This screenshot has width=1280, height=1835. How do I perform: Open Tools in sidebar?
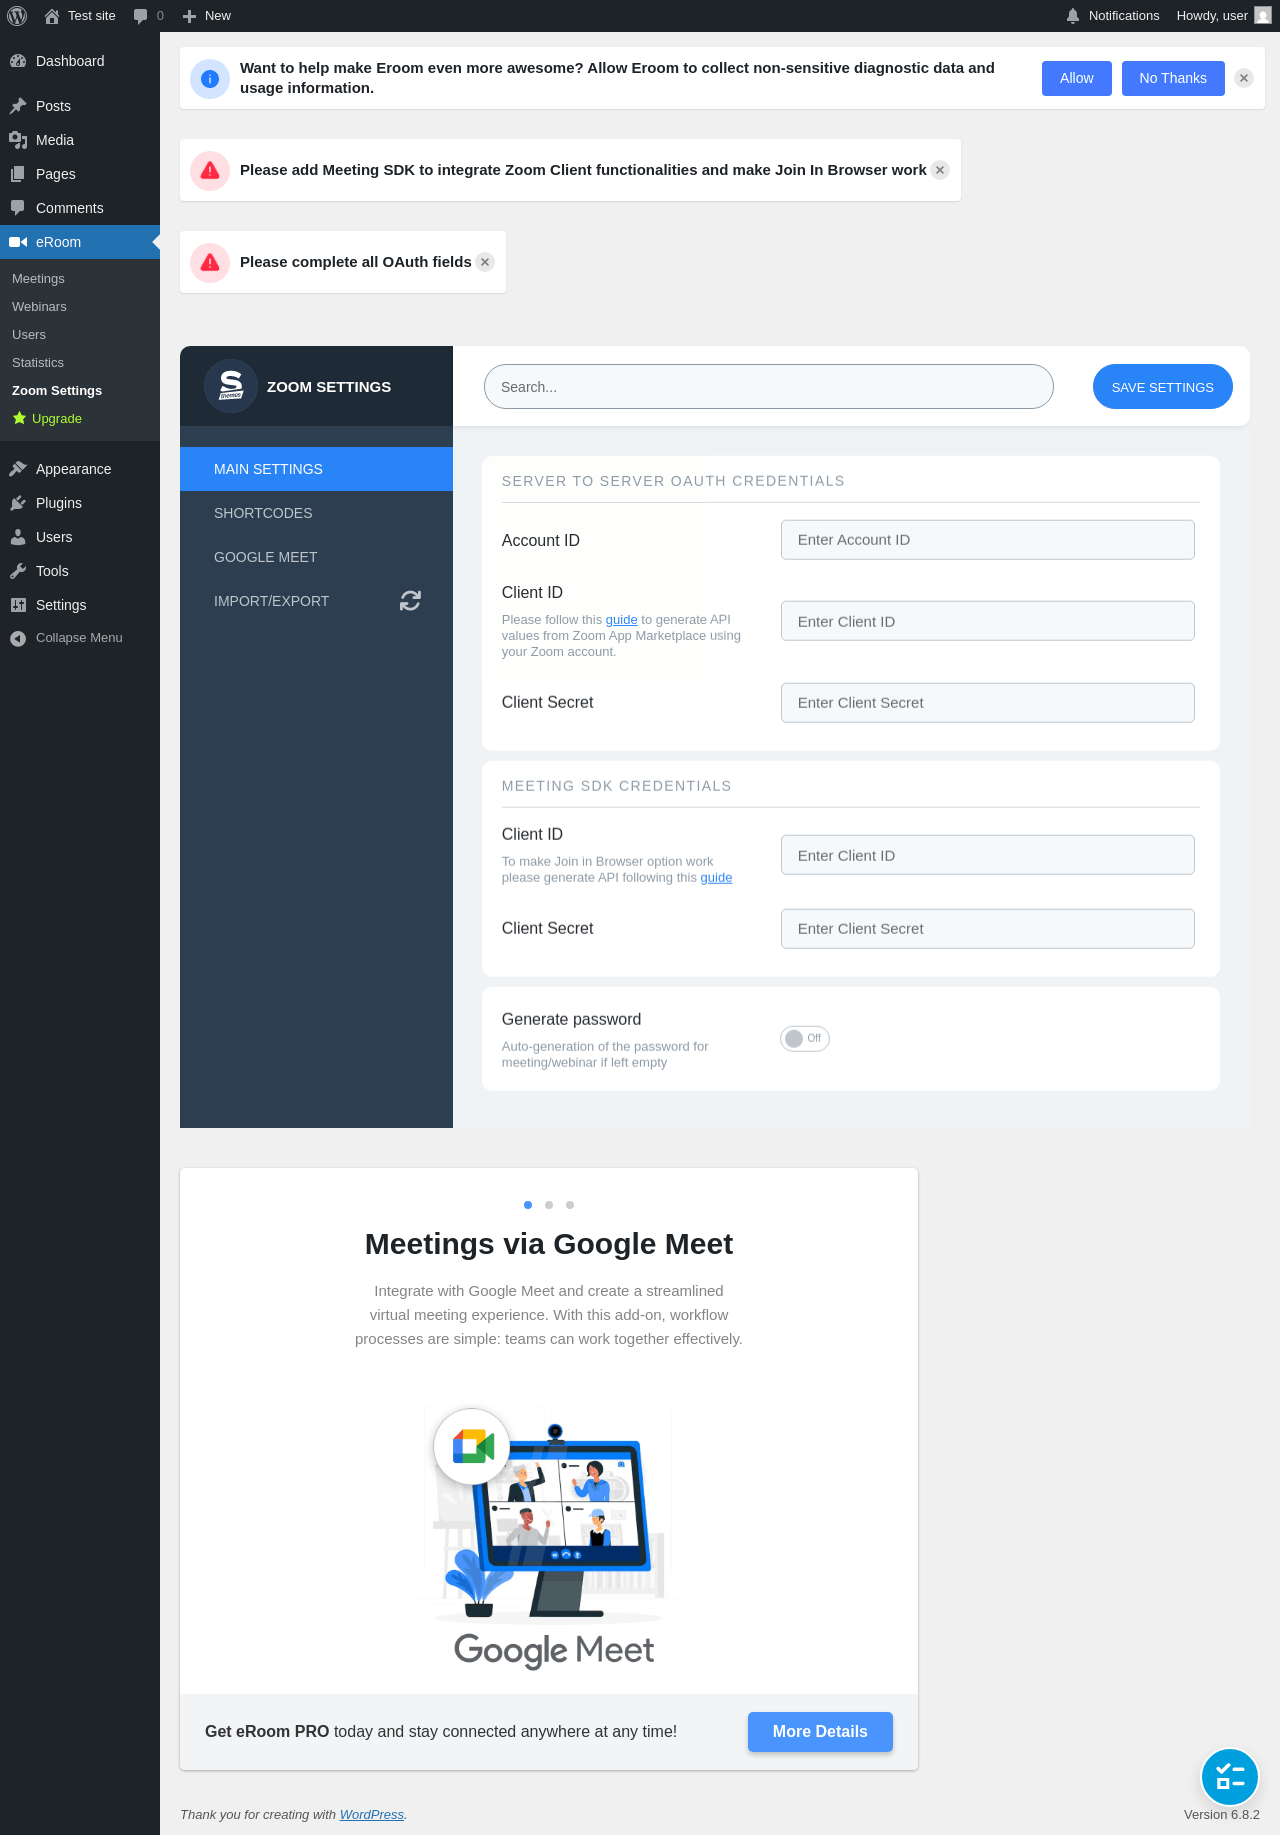point(80,571)
